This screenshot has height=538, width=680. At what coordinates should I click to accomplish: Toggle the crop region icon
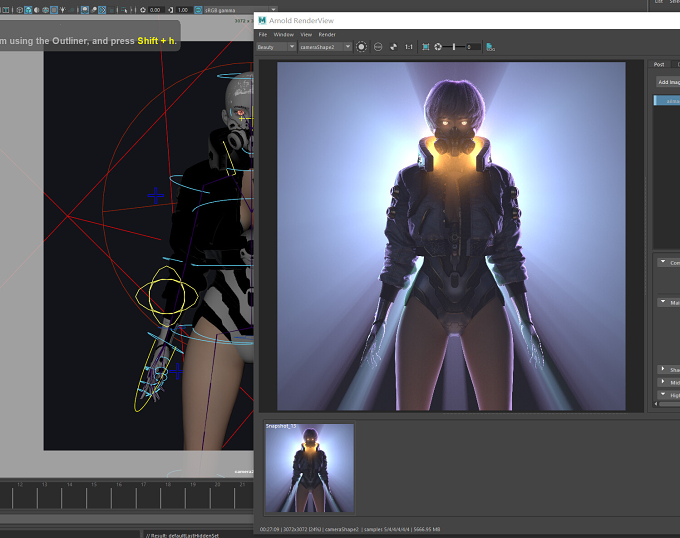[426, 47]
